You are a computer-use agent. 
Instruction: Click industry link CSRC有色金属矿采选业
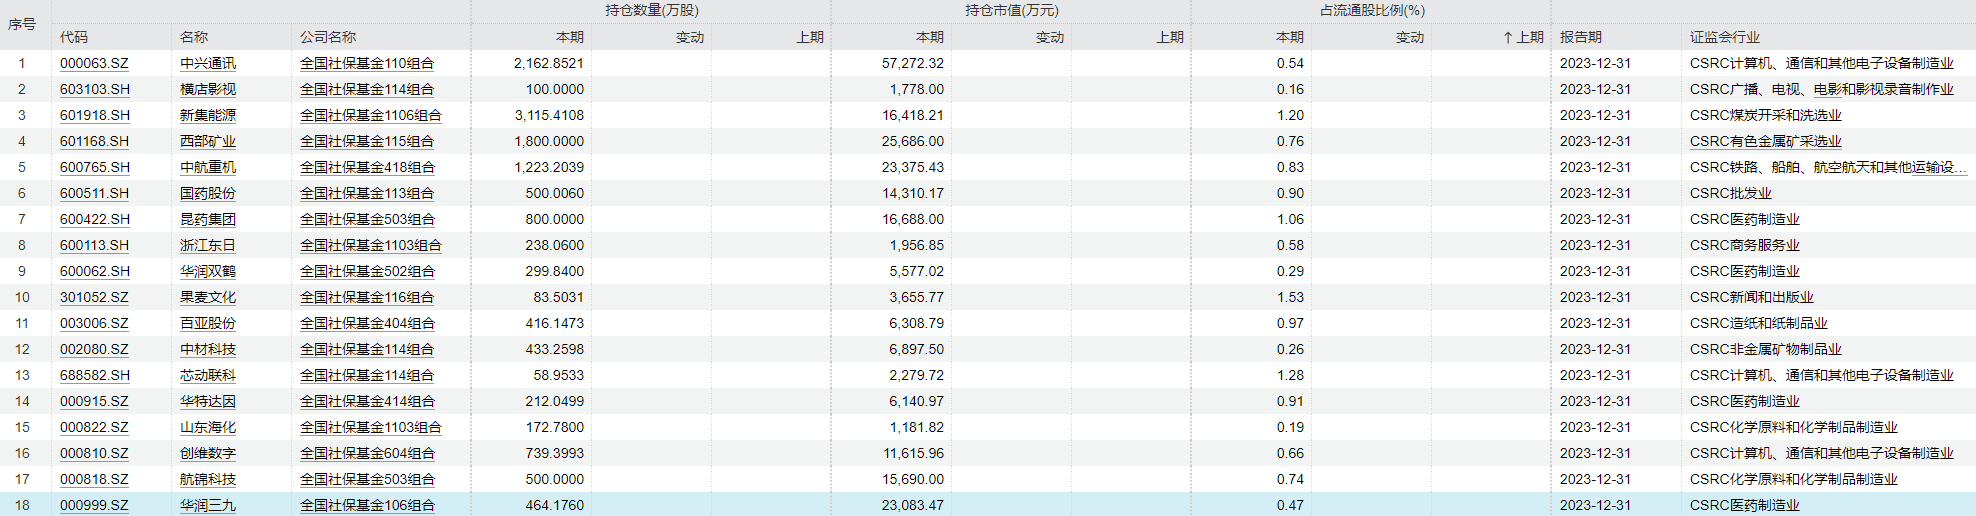click(x=1765, y=141)
